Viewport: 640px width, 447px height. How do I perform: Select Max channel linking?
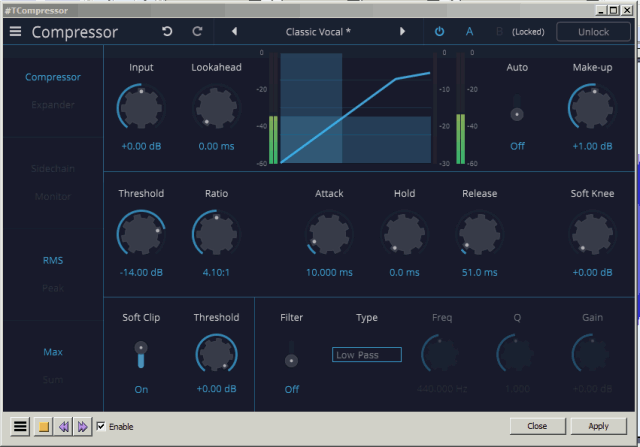(x=53, y=352)
